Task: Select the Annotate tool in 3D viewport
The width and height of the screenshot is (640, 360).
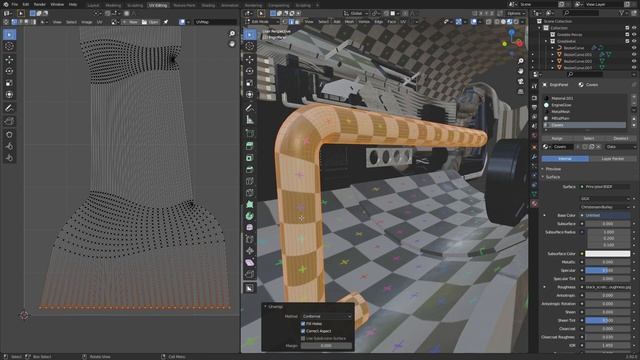Action: pyautogui.click(x=249, y=108)
